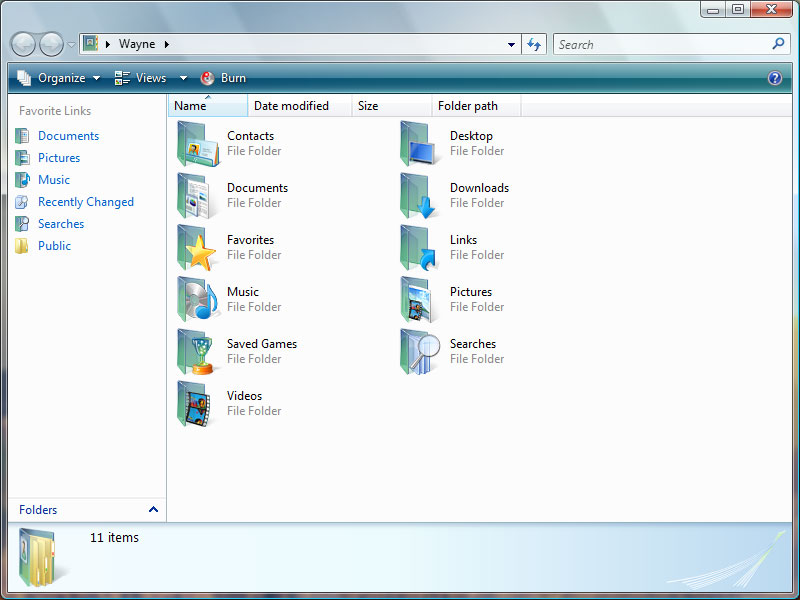Screen dimensions: 800x600
Task: Go forward with the Forward arrow button
Action: (x=51, y=44)
